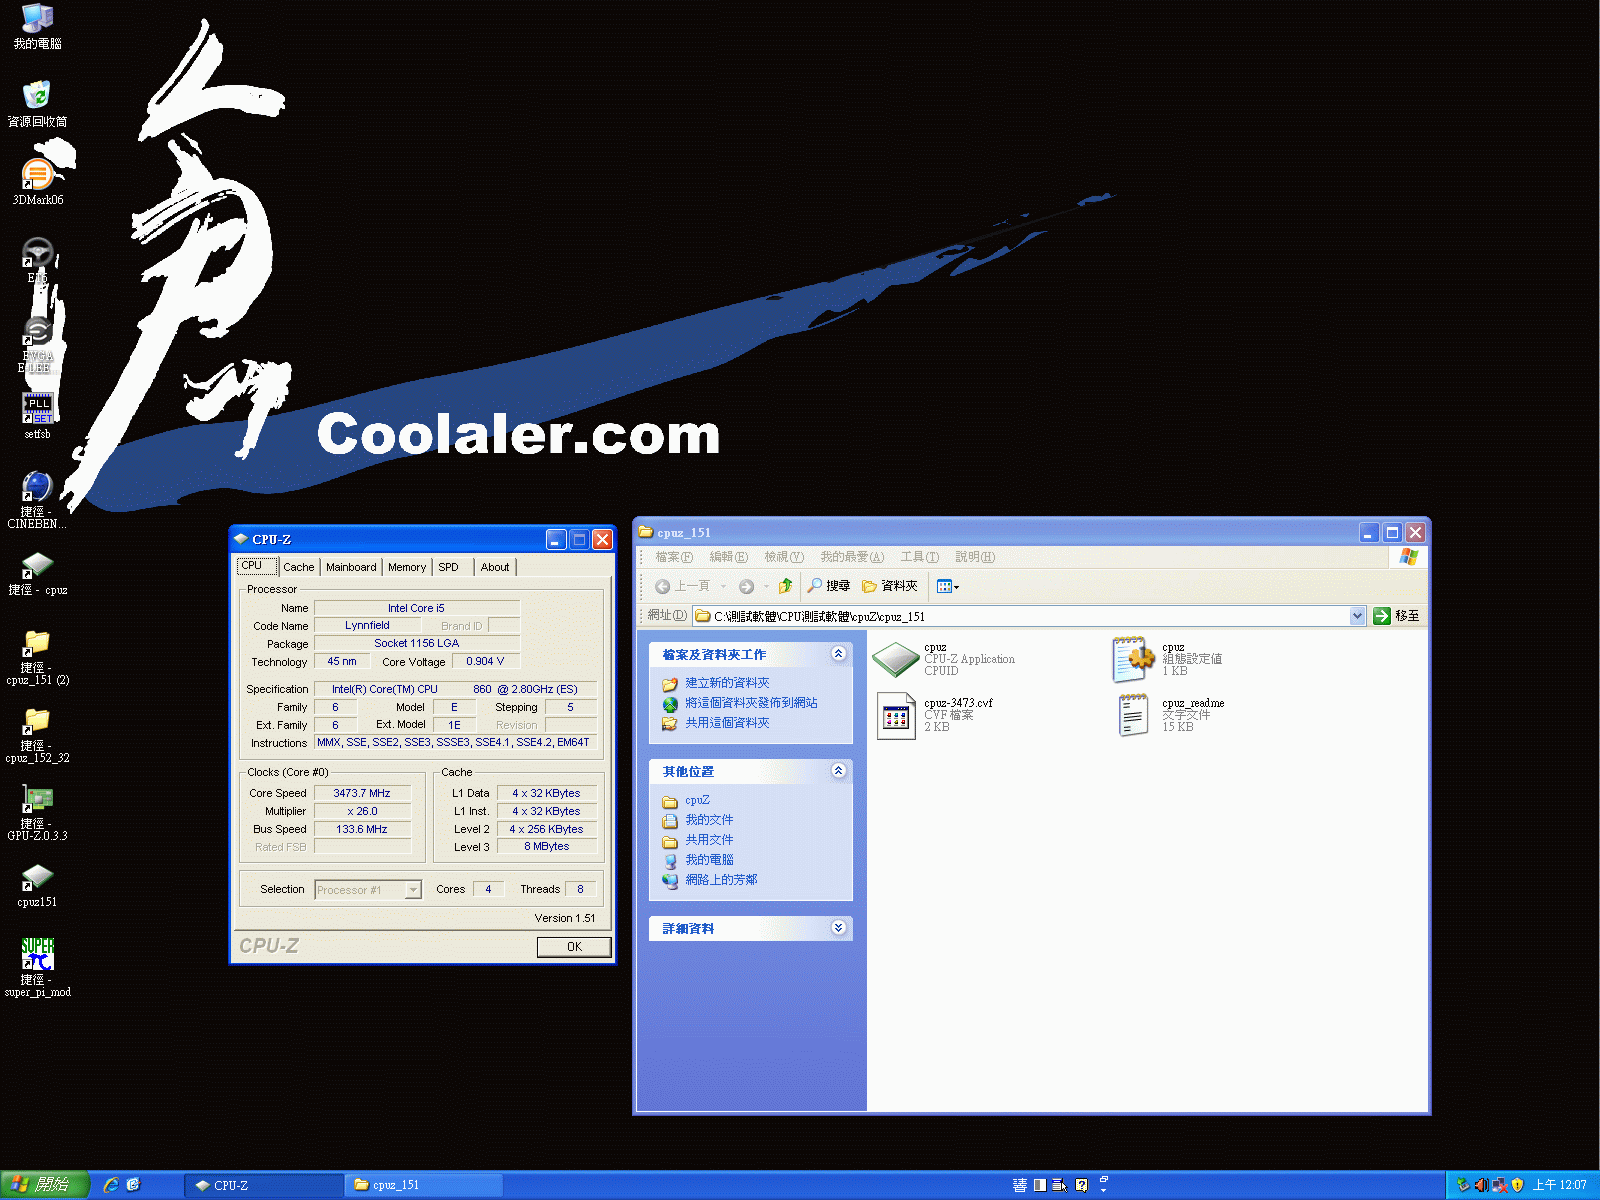1600x1200 pixels.
Task: Go up one folder level in Explorer
Action: 785,586
